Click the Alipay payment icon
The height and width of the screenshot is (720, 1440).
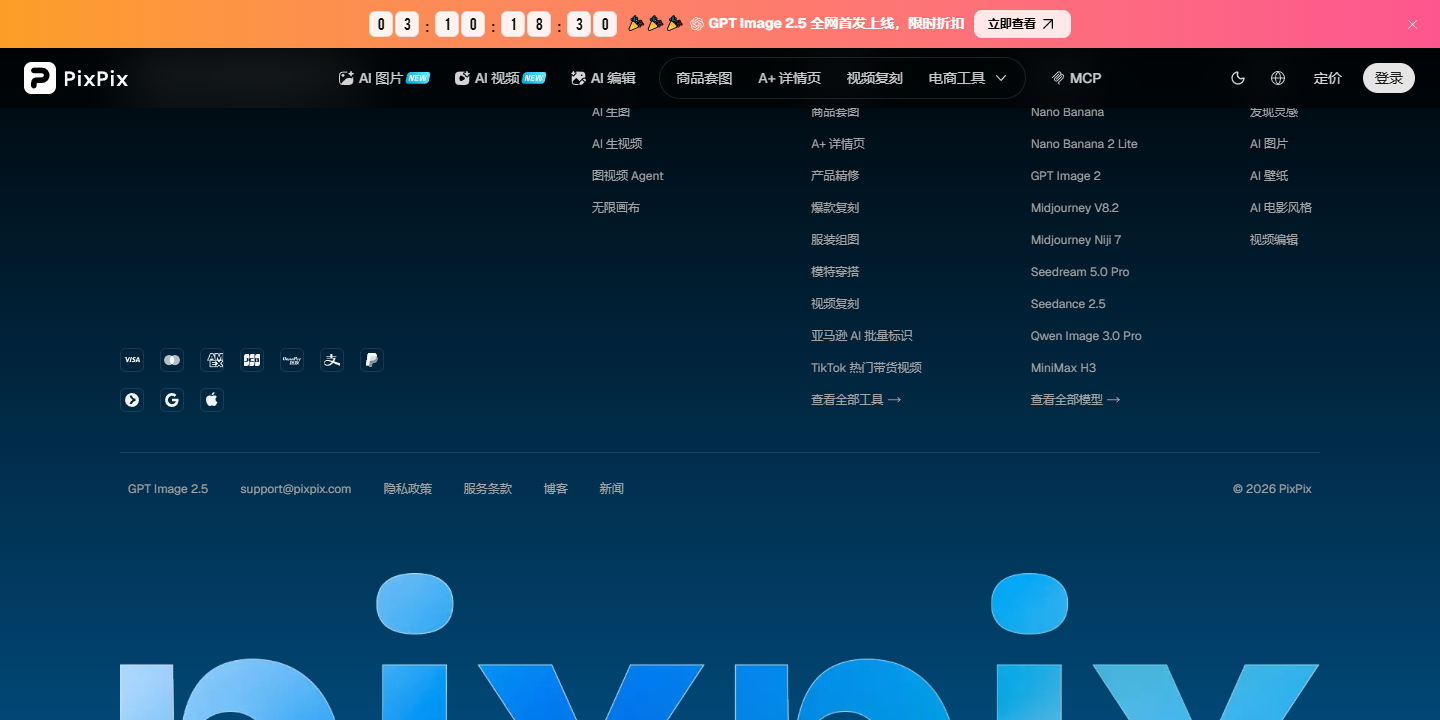tap(332, 360)
